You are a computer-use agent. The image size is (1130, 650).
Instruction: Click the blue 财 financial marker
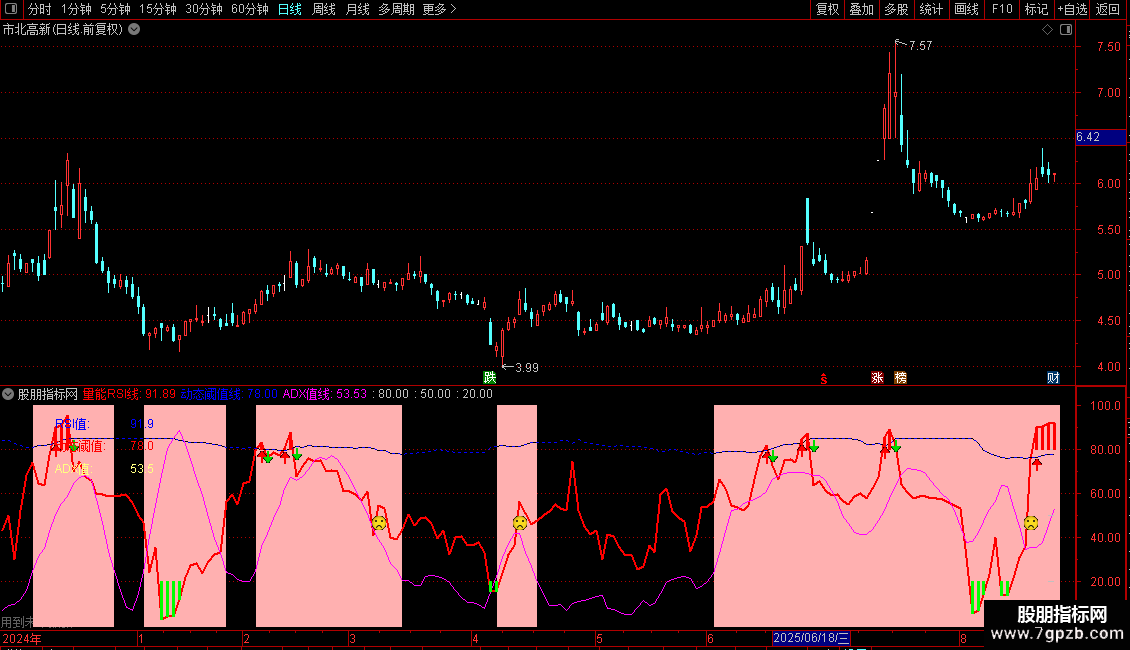[1053, 378]
